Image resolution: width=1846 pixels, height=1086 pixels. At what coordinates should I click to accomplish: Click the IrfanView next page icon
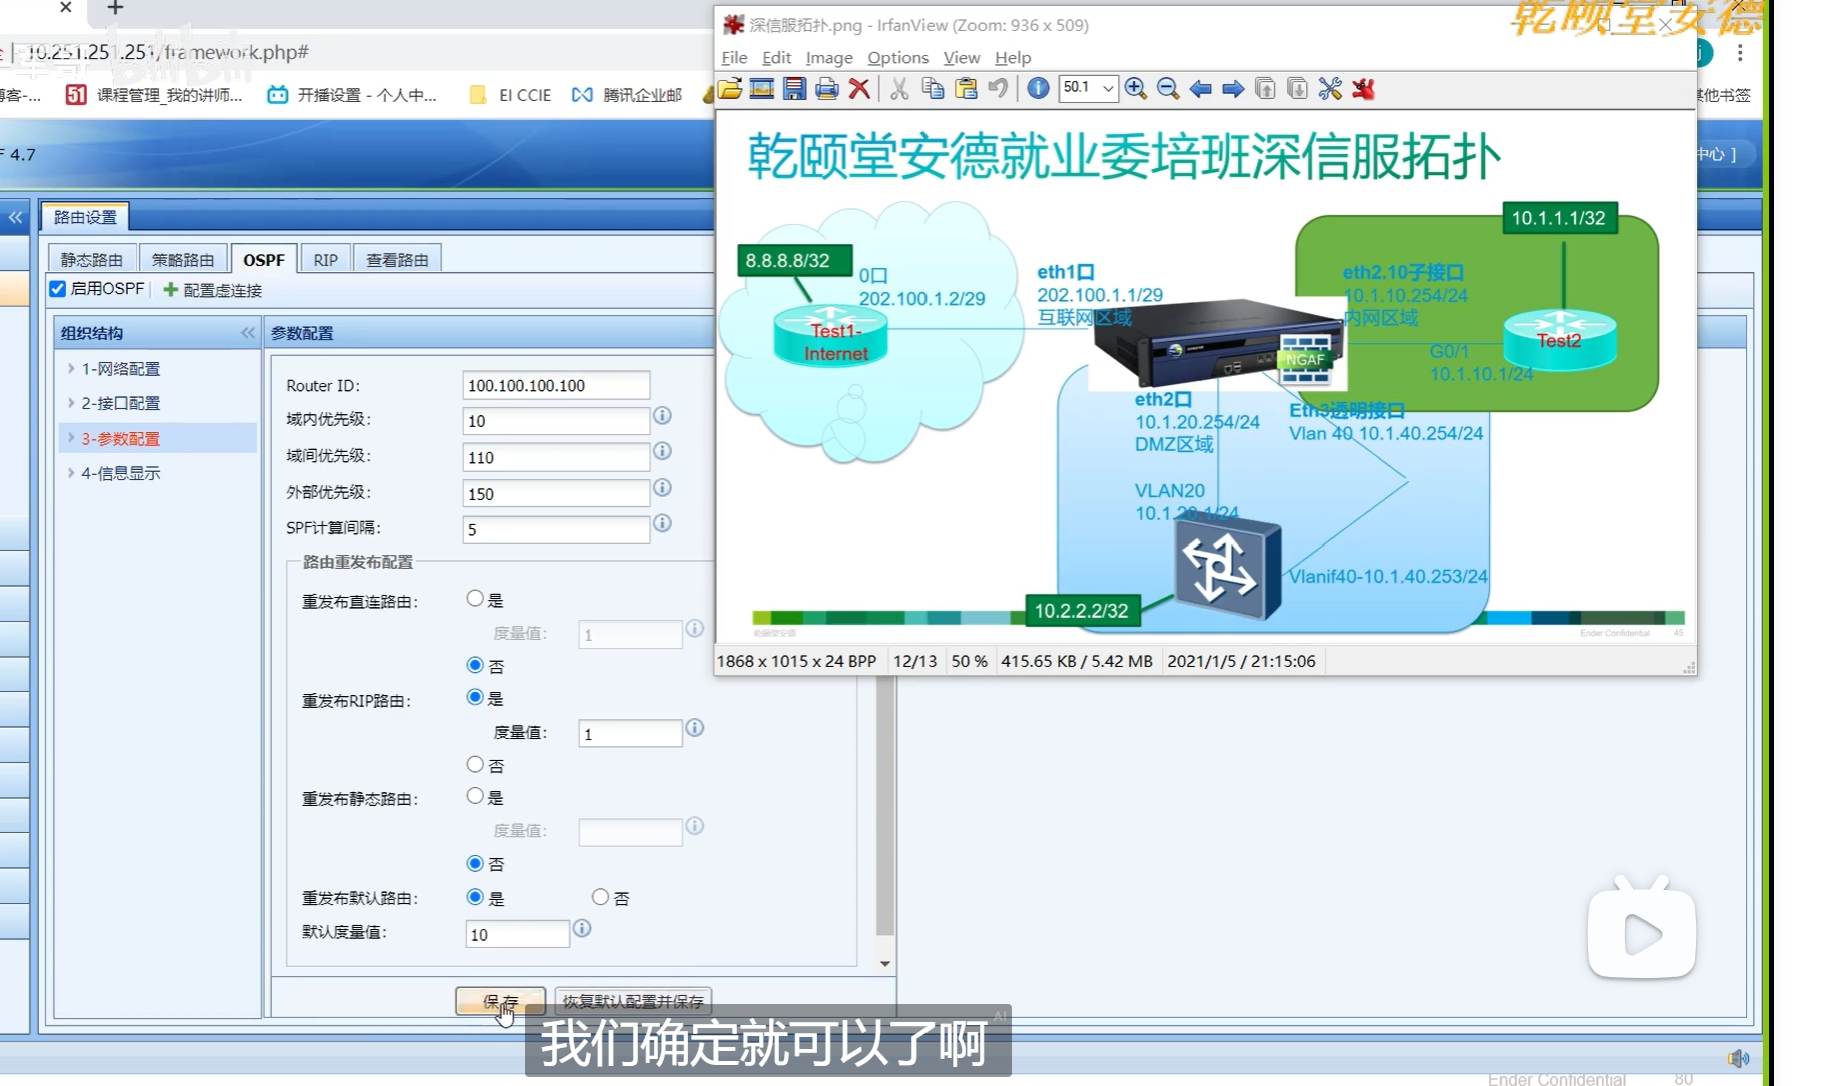1297,89
